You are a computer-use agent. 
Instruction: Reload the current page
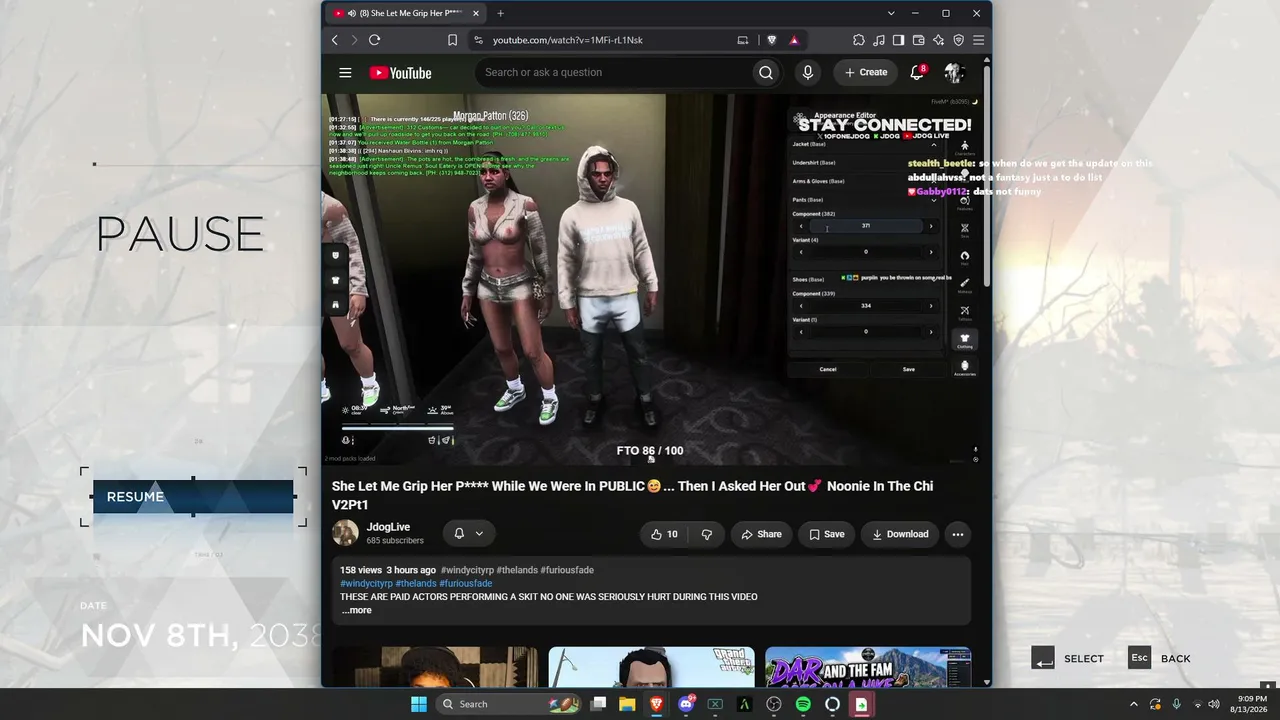pos(374,40)
